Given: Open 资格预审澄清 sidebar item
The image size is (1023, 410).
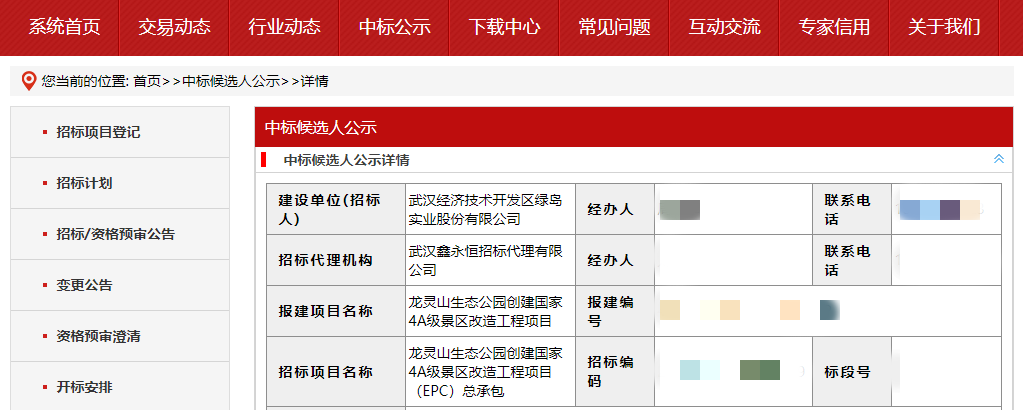Looking at the screenshot, I should coord(98,336).
